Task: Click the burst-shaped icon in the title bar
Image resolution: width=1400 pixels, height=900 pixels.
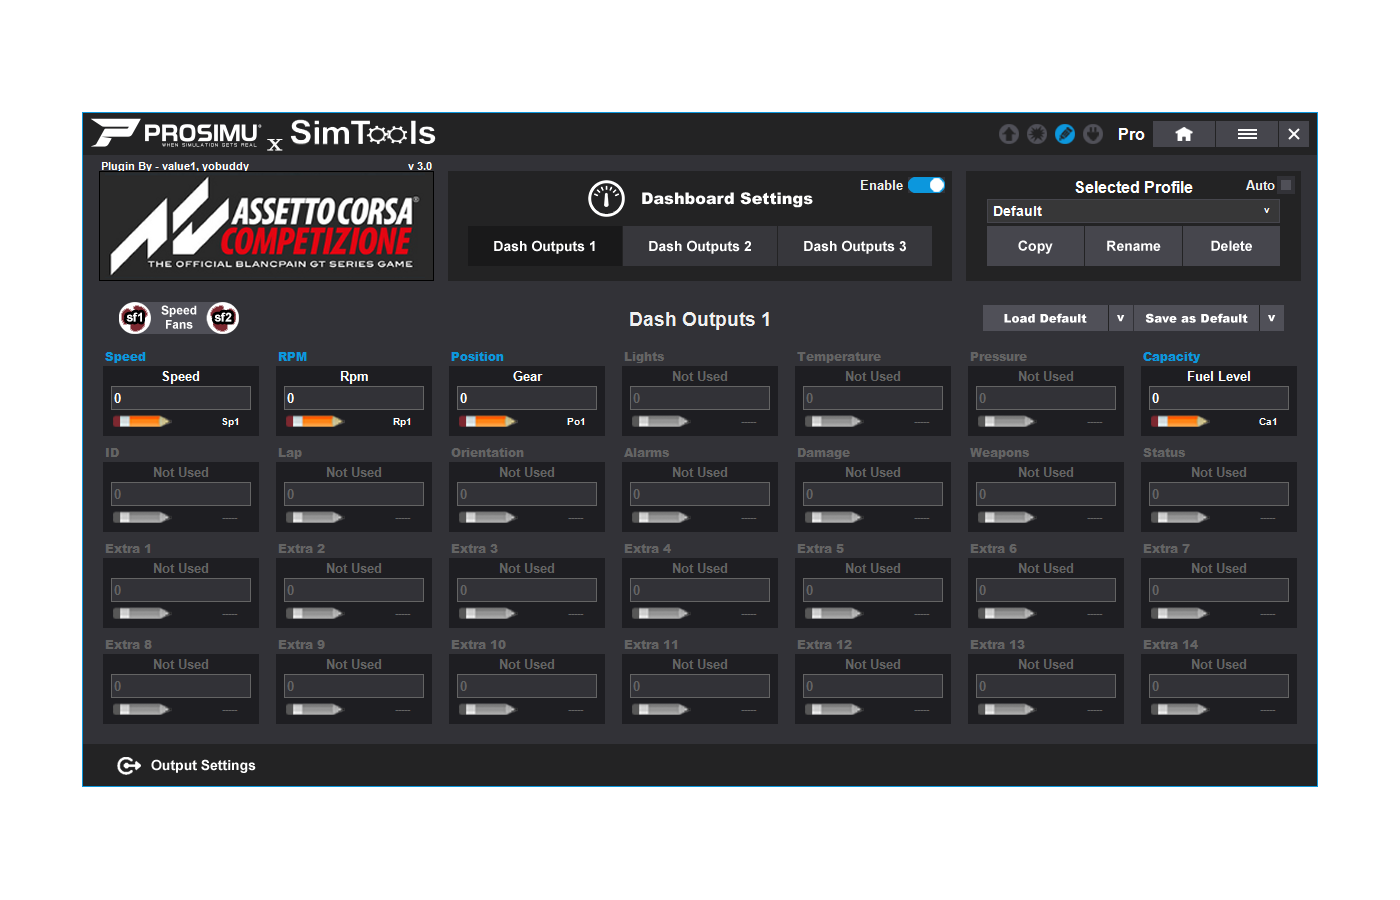Action: 1037,134
